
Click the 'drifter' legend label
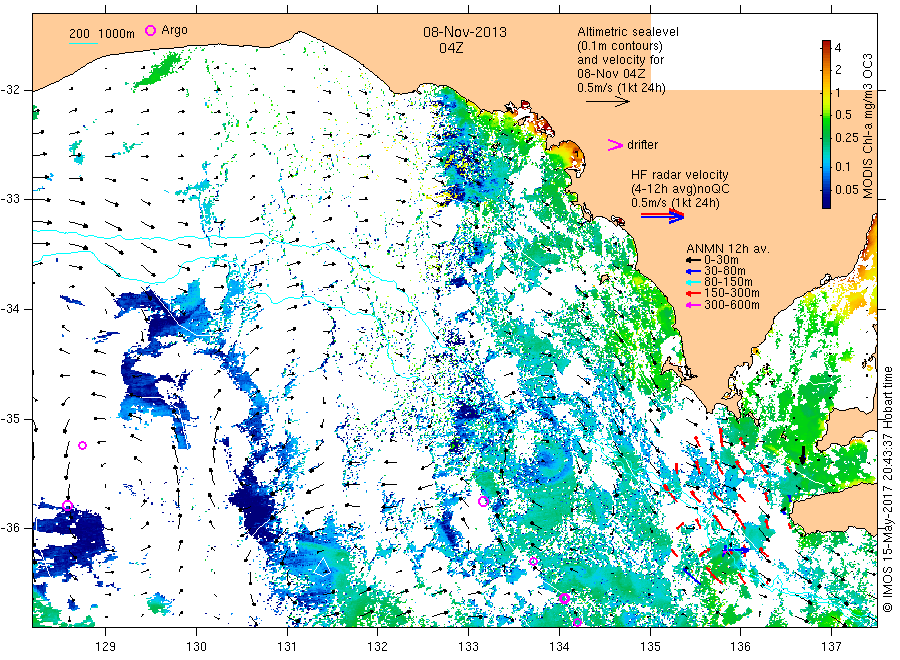[x=642, y=145]
